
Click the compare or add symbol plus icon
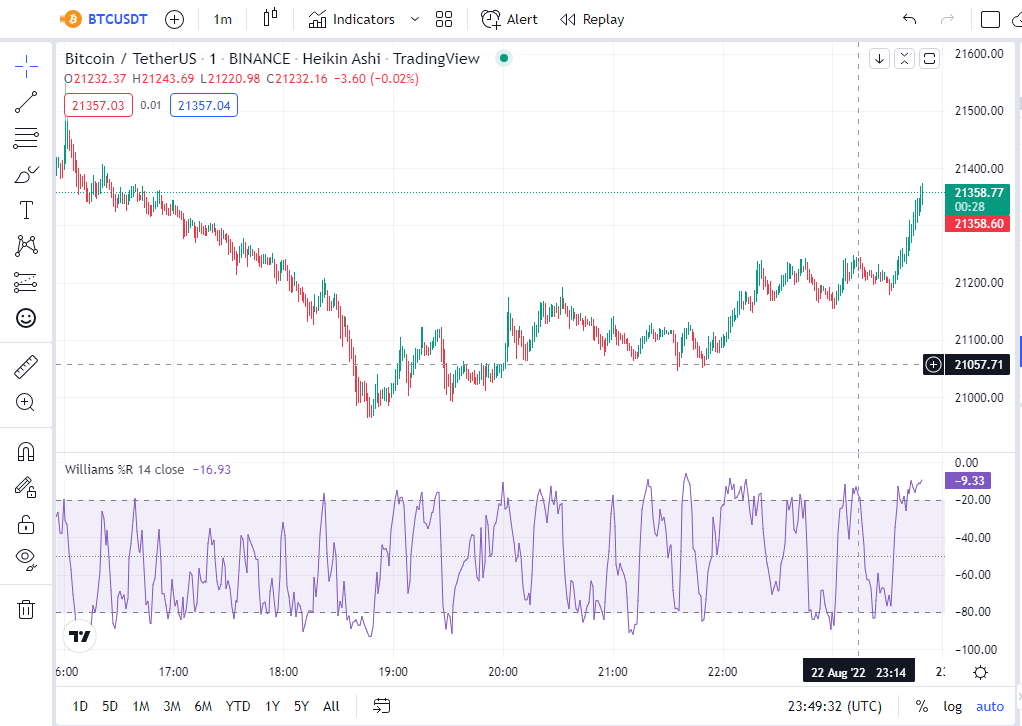(174, 20)
